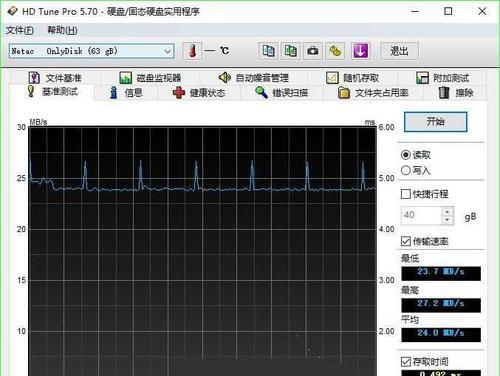Click the green copy screenshot icon
The image size is (500, 376).
click(x=291, y=51)
